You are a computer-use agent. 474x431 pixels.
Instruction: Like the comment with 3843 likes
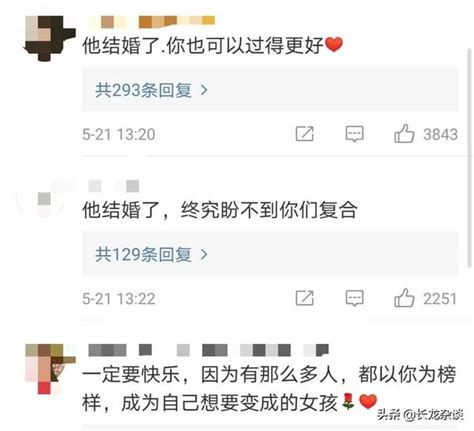pyautogui.click(x=404, y=134)
